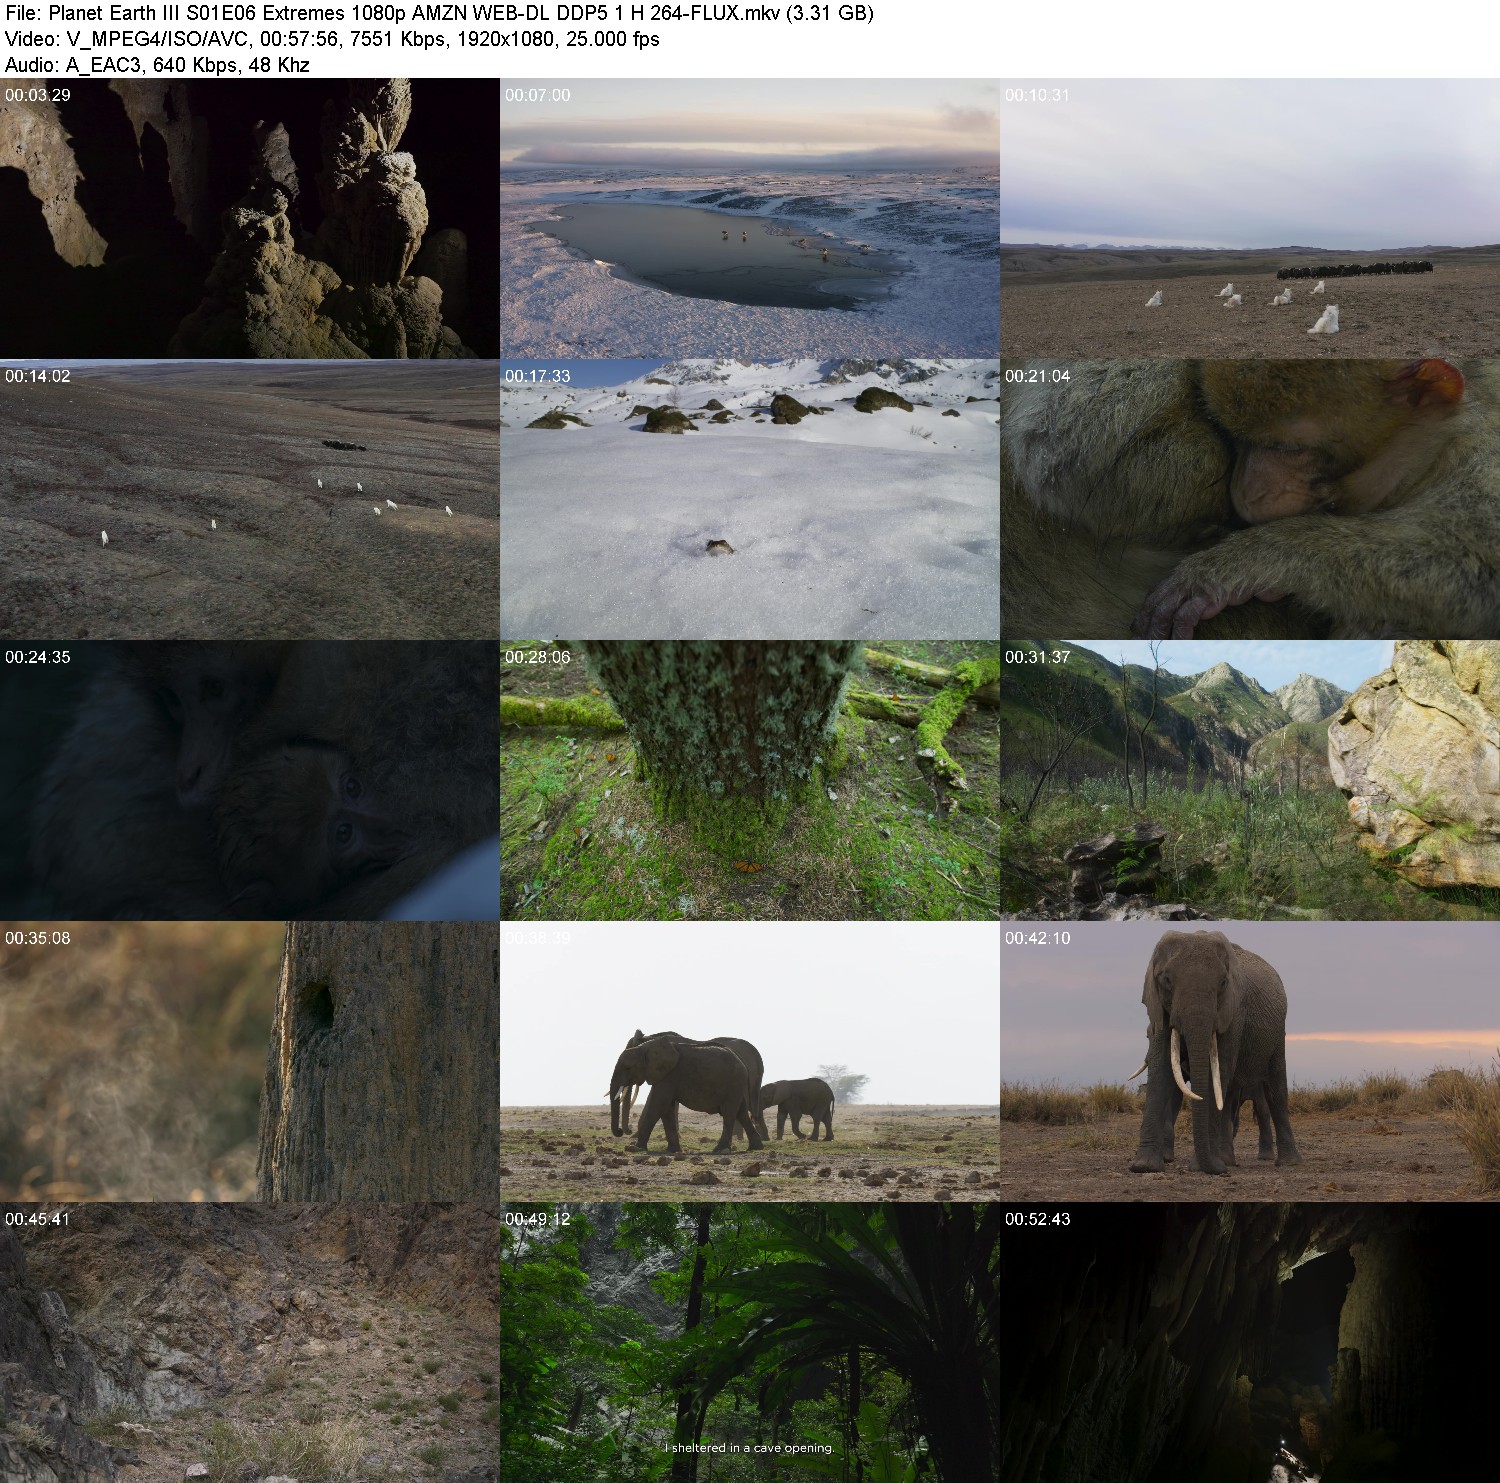The width and height of the screenshot is (1500, 1483).
Task: Select the tree hollow thumbnail at 00:35:08
Action: 249,1061
